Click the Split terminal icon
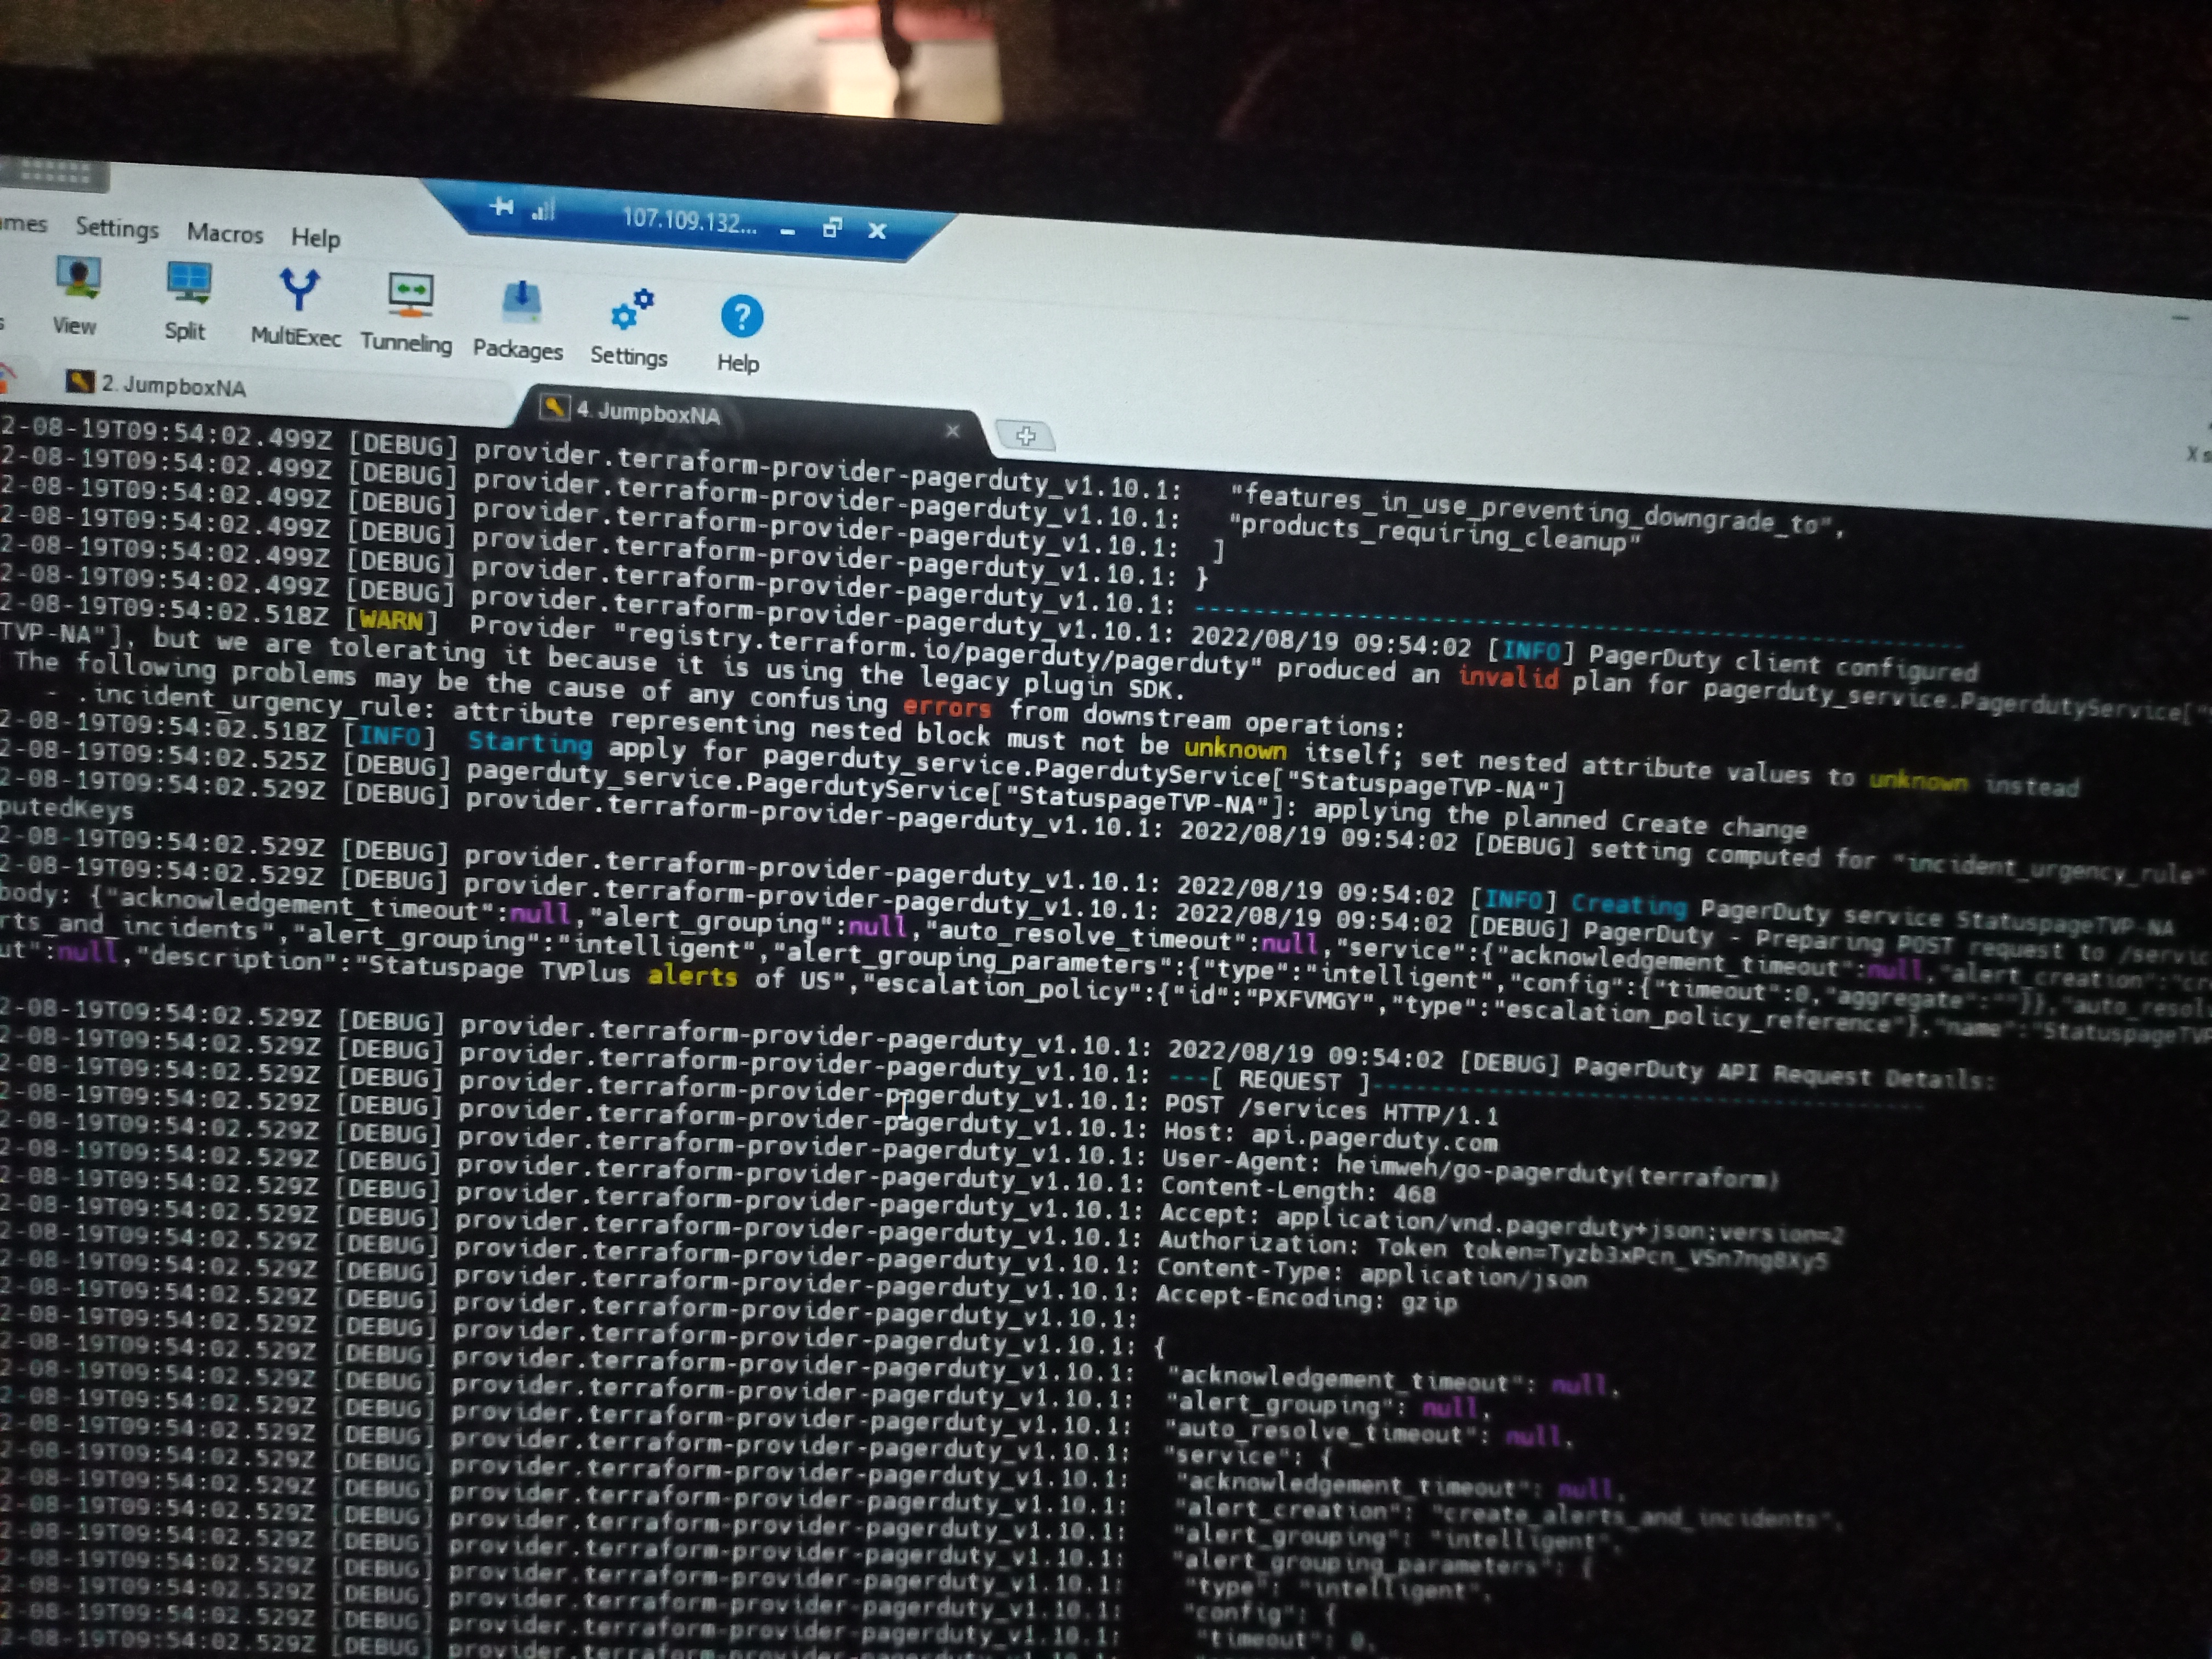 187,301
